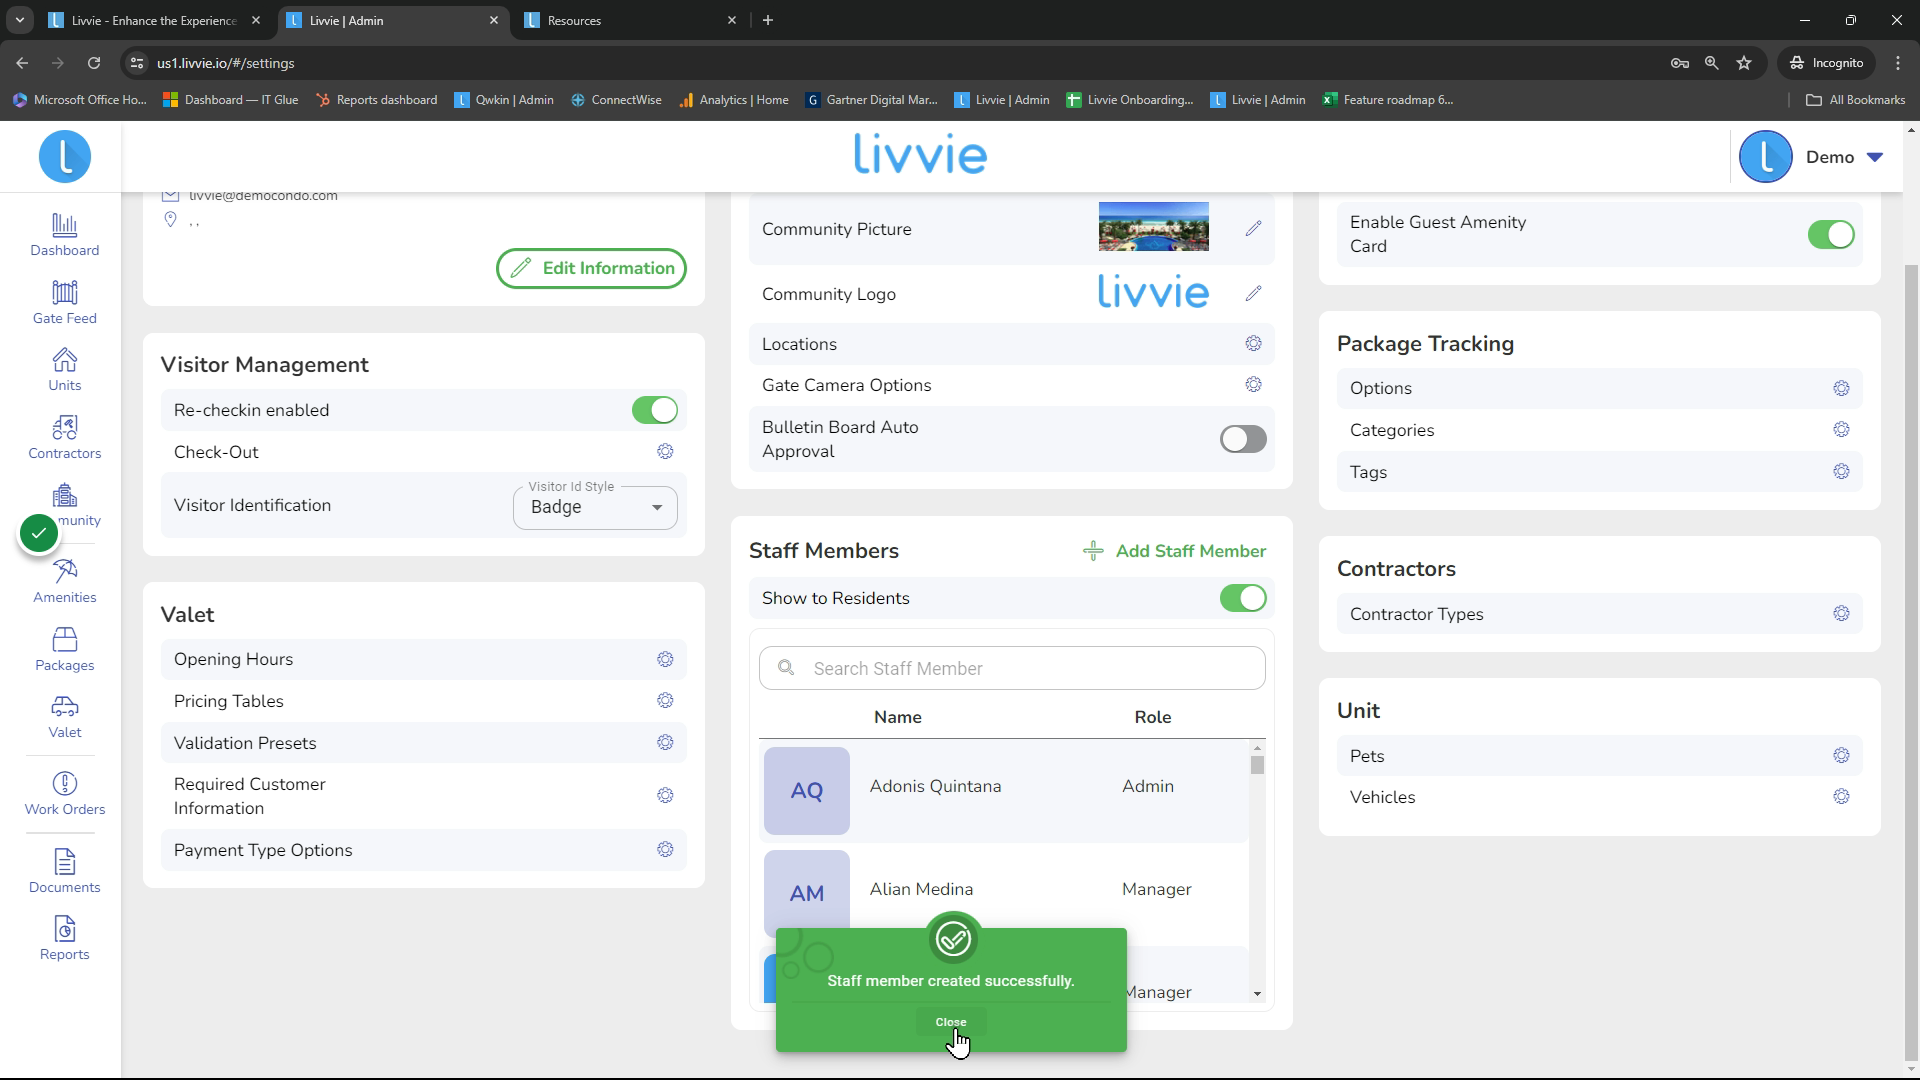The width and height of the screenshot is (1920, 1080).
Task: Open the Qwkin Admin bookmark
Action: pos(504,100)
